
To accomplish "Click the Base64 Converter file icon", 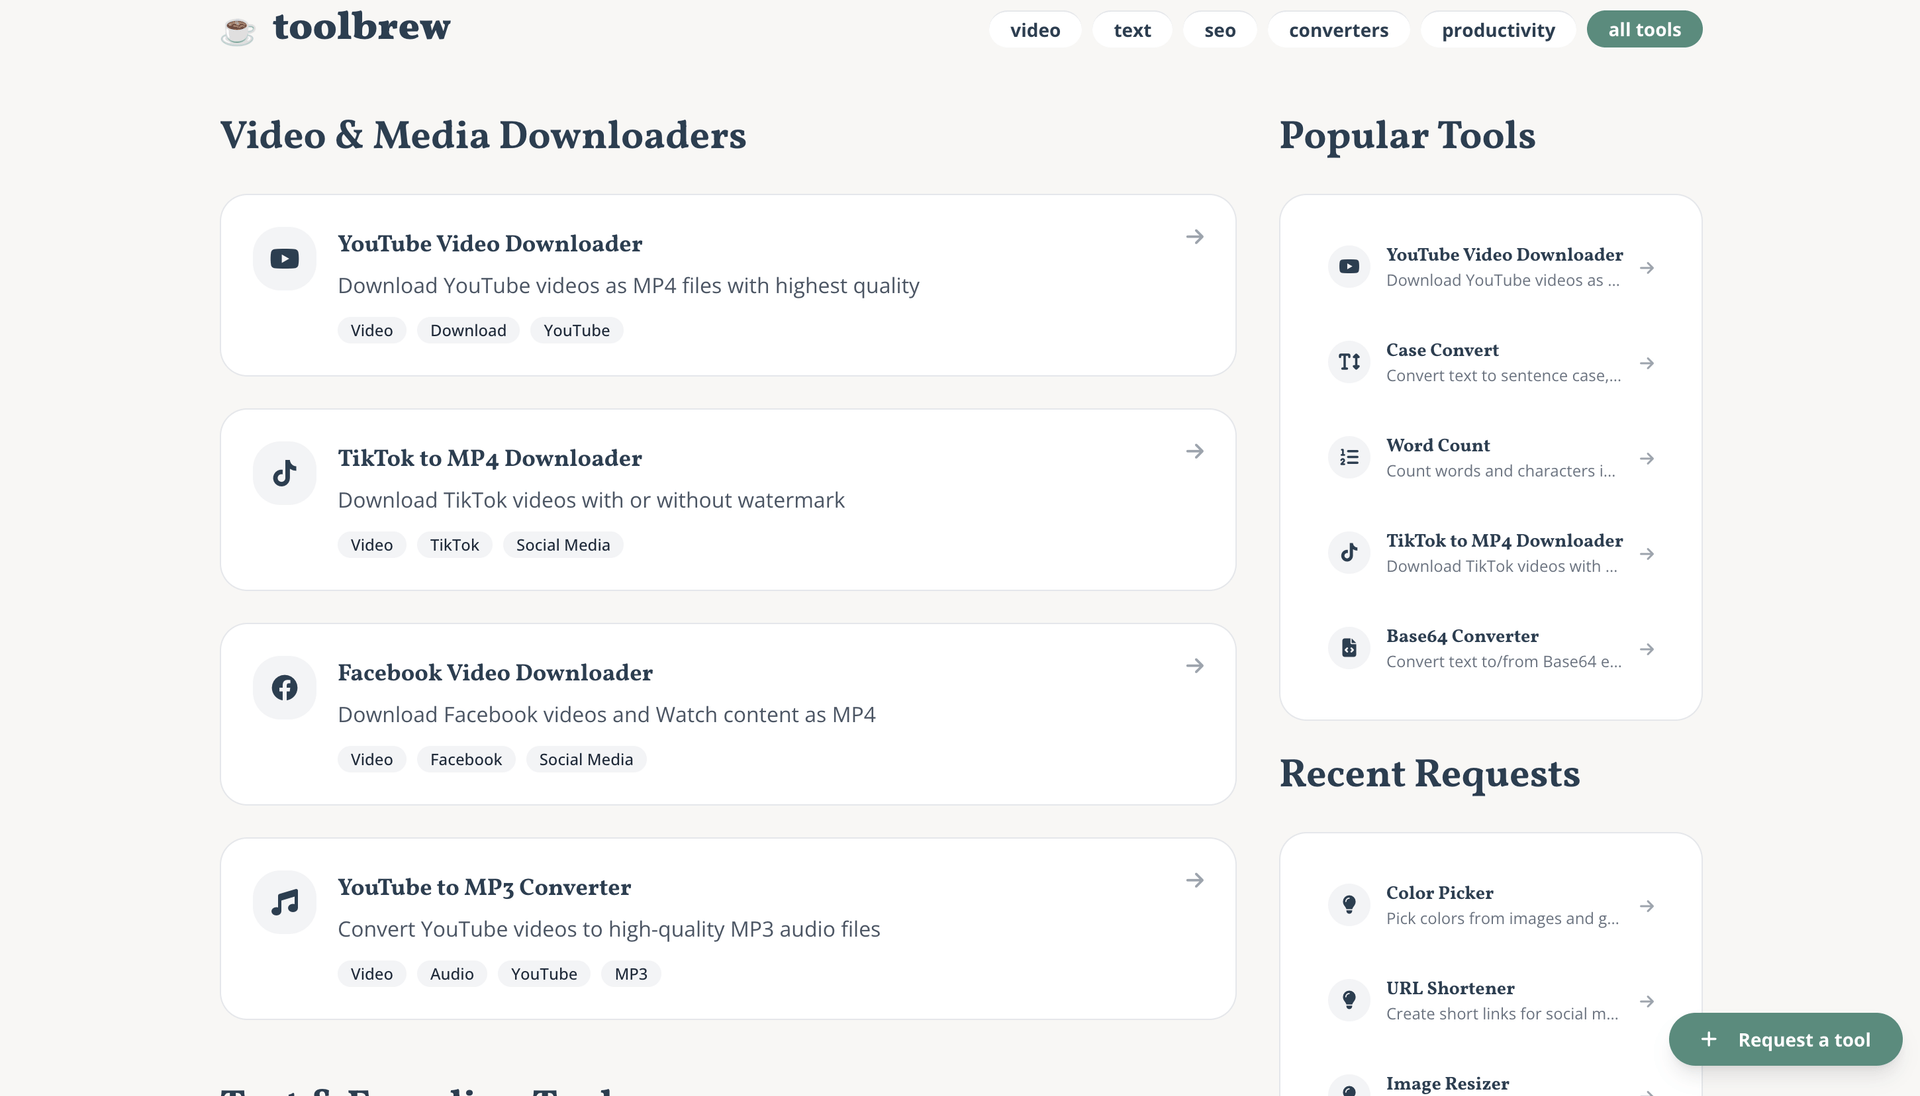I will [1349, 648].
